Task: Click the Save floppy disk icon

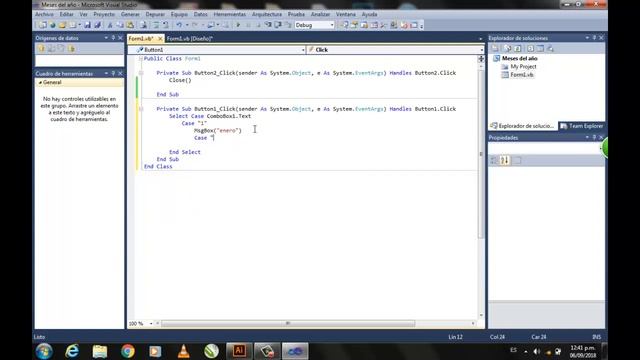Action: (87, 25)
